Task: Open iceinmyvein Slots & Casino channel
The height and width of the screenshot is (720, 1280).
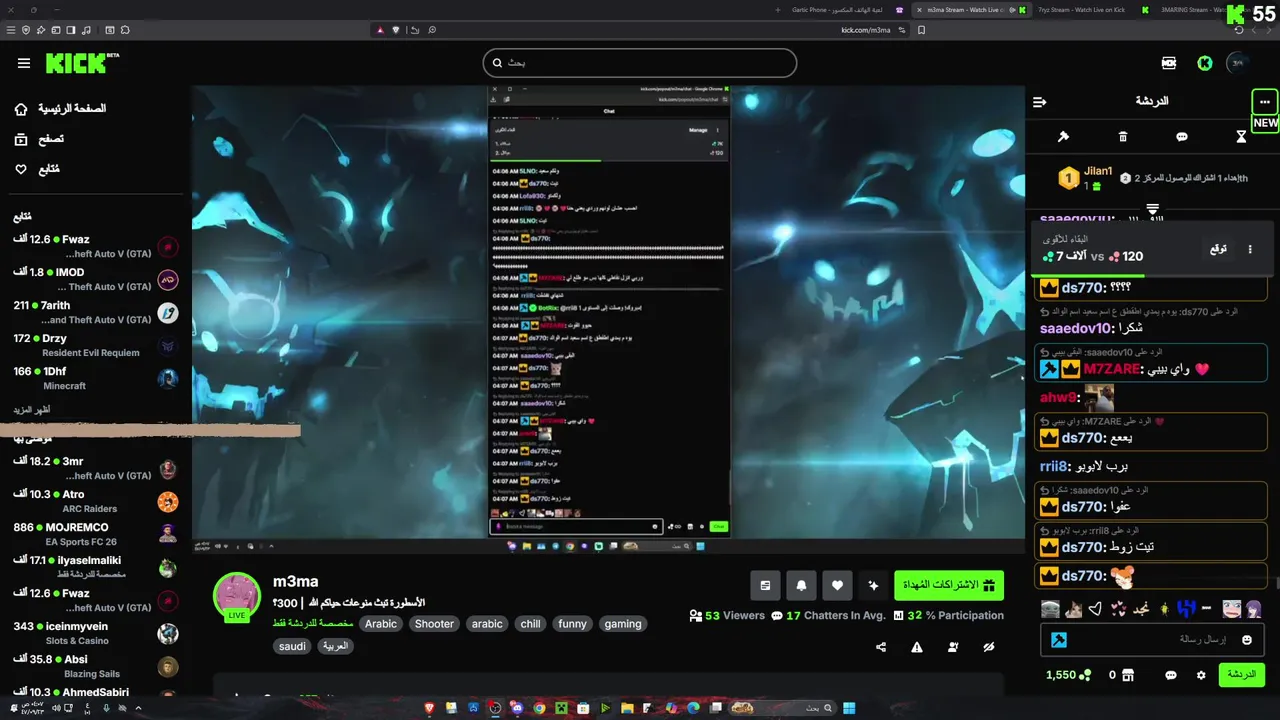Action: (x=96, y=633)
